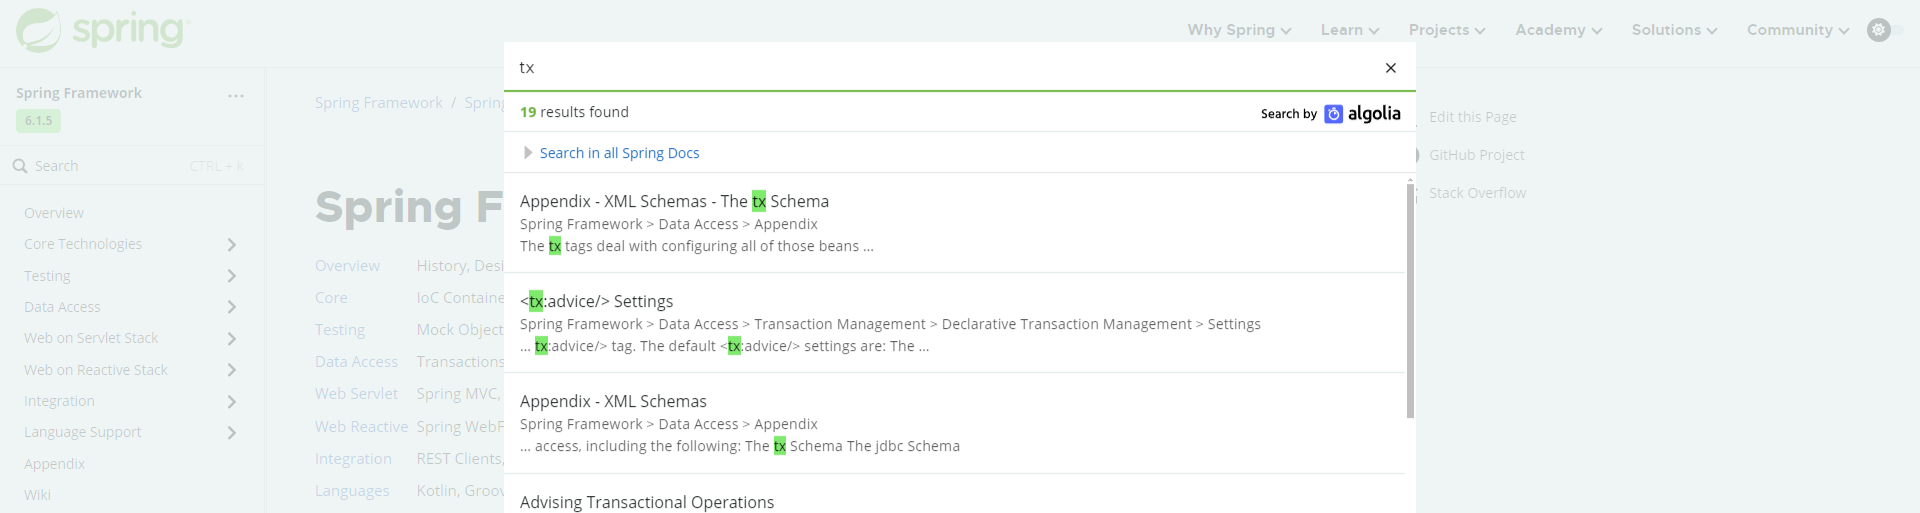
Task: Open the Projects navigation menu
Action: [1446, 30]
